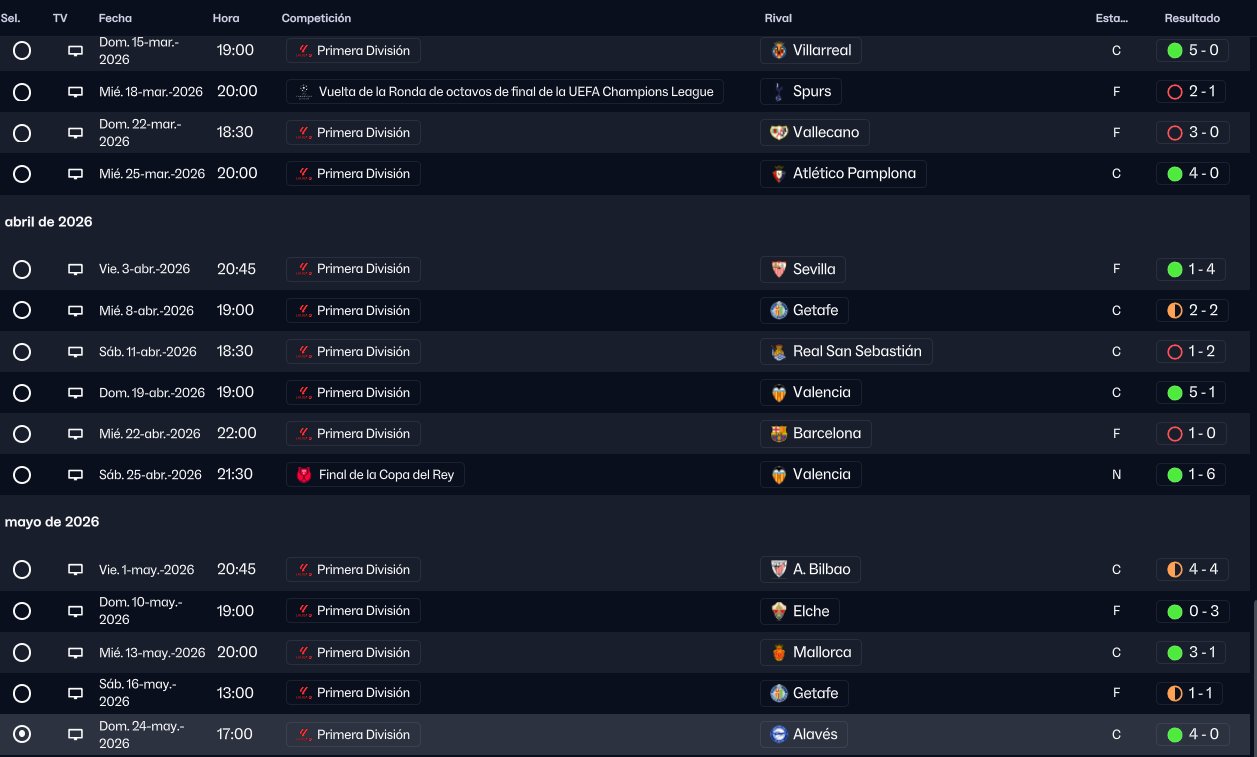1257x757 pixels.
Task: Click the Mallorca club crest icon
Action: 779,652
